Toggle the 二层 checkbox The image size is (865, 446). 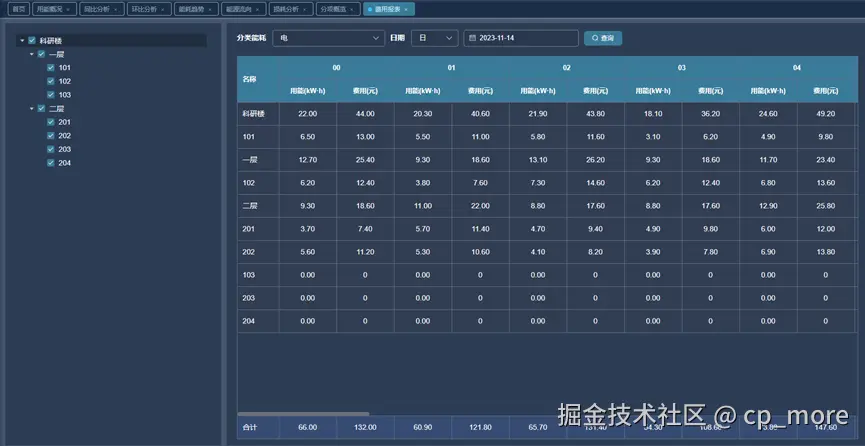[x=41, y=109]
